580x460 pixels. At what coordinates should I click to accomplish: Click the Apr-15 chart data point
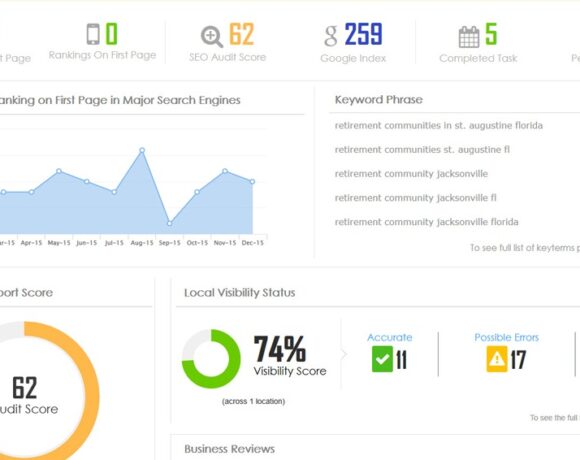coord(31,192)
